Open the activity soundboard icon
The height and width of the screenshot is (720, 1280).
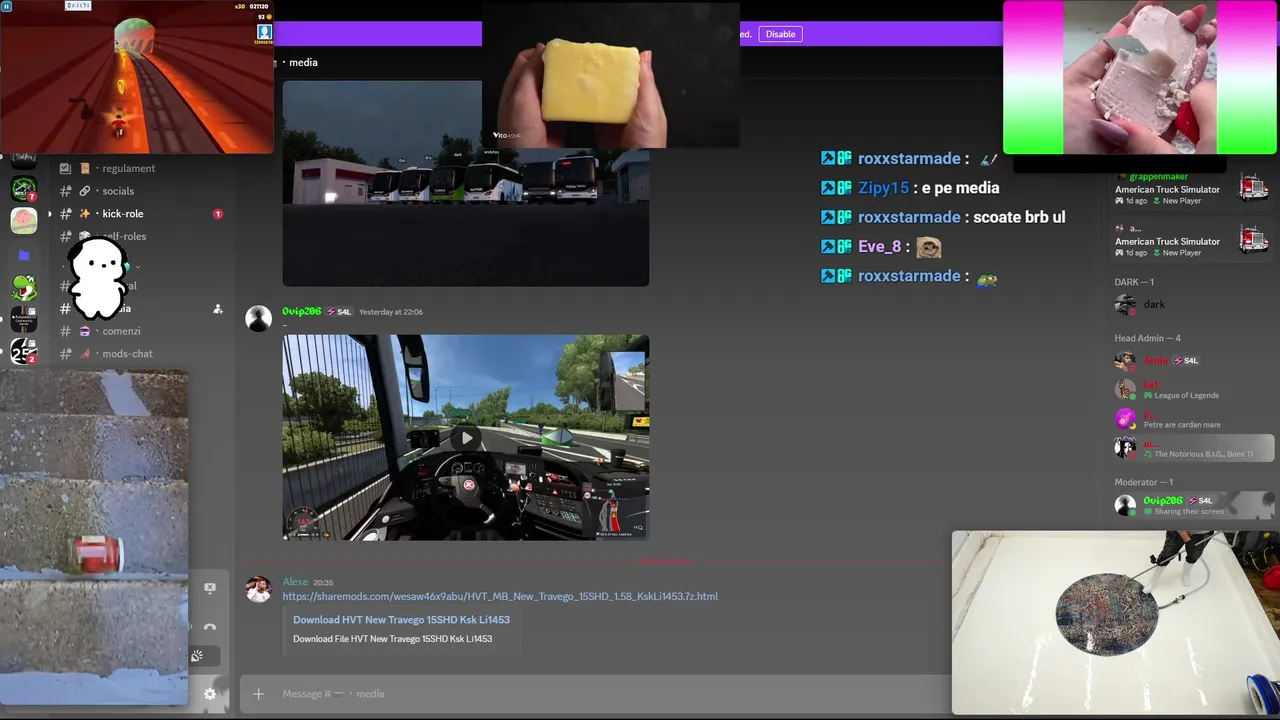pyautogui.click(x=197, y=656)
